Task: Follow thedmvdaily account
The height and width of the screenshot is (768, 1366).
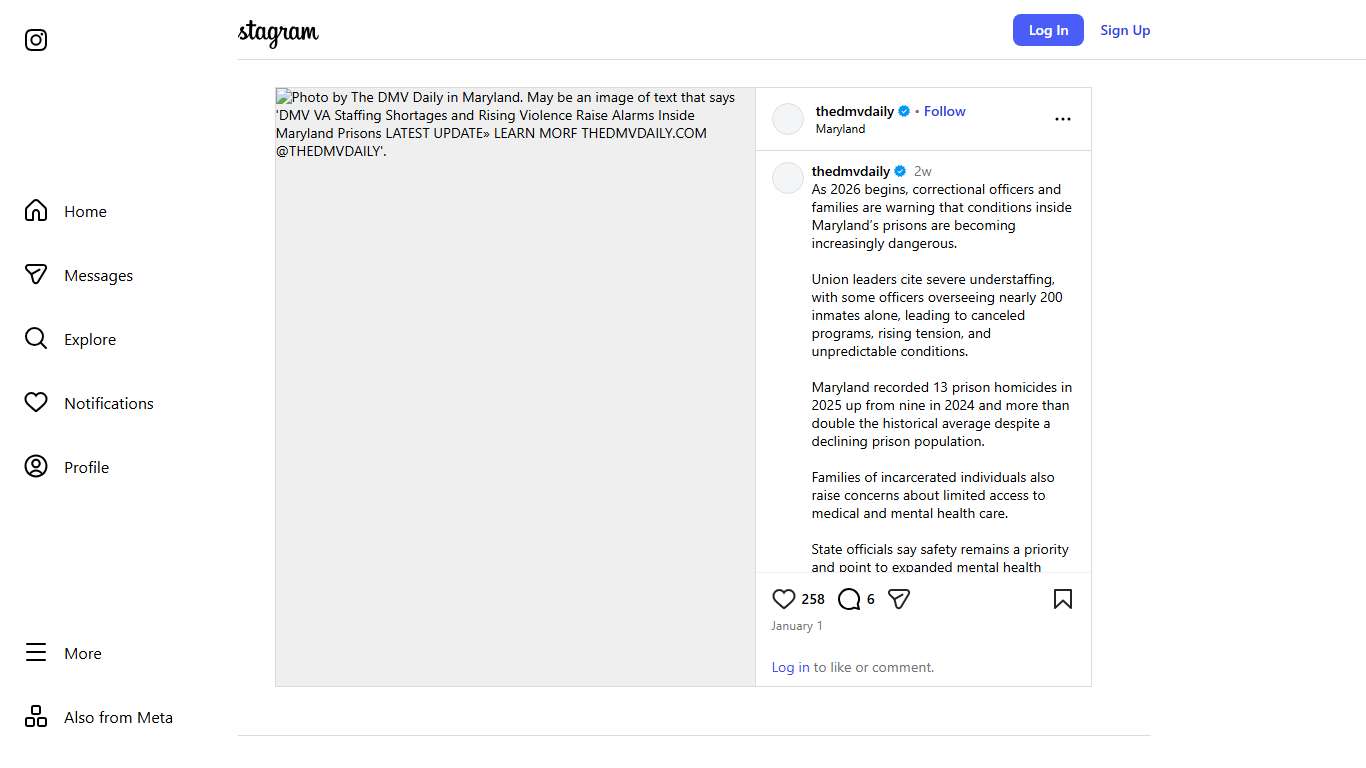Action: click(944, 111)
